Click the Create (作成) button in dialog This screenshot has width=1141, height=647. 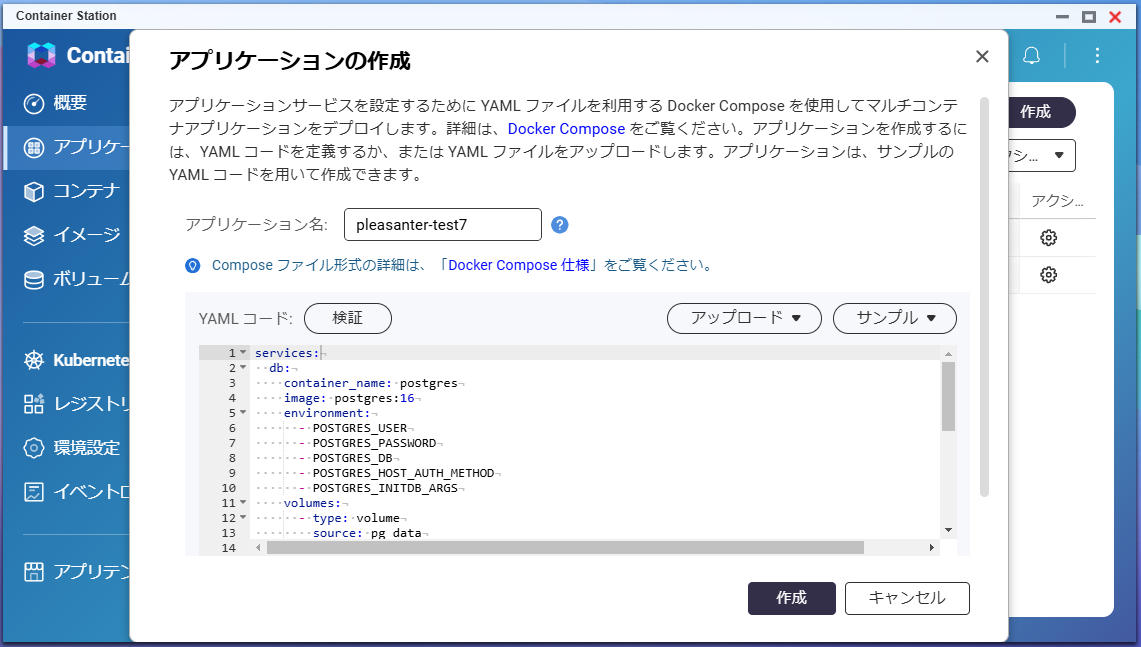[792, 598]
